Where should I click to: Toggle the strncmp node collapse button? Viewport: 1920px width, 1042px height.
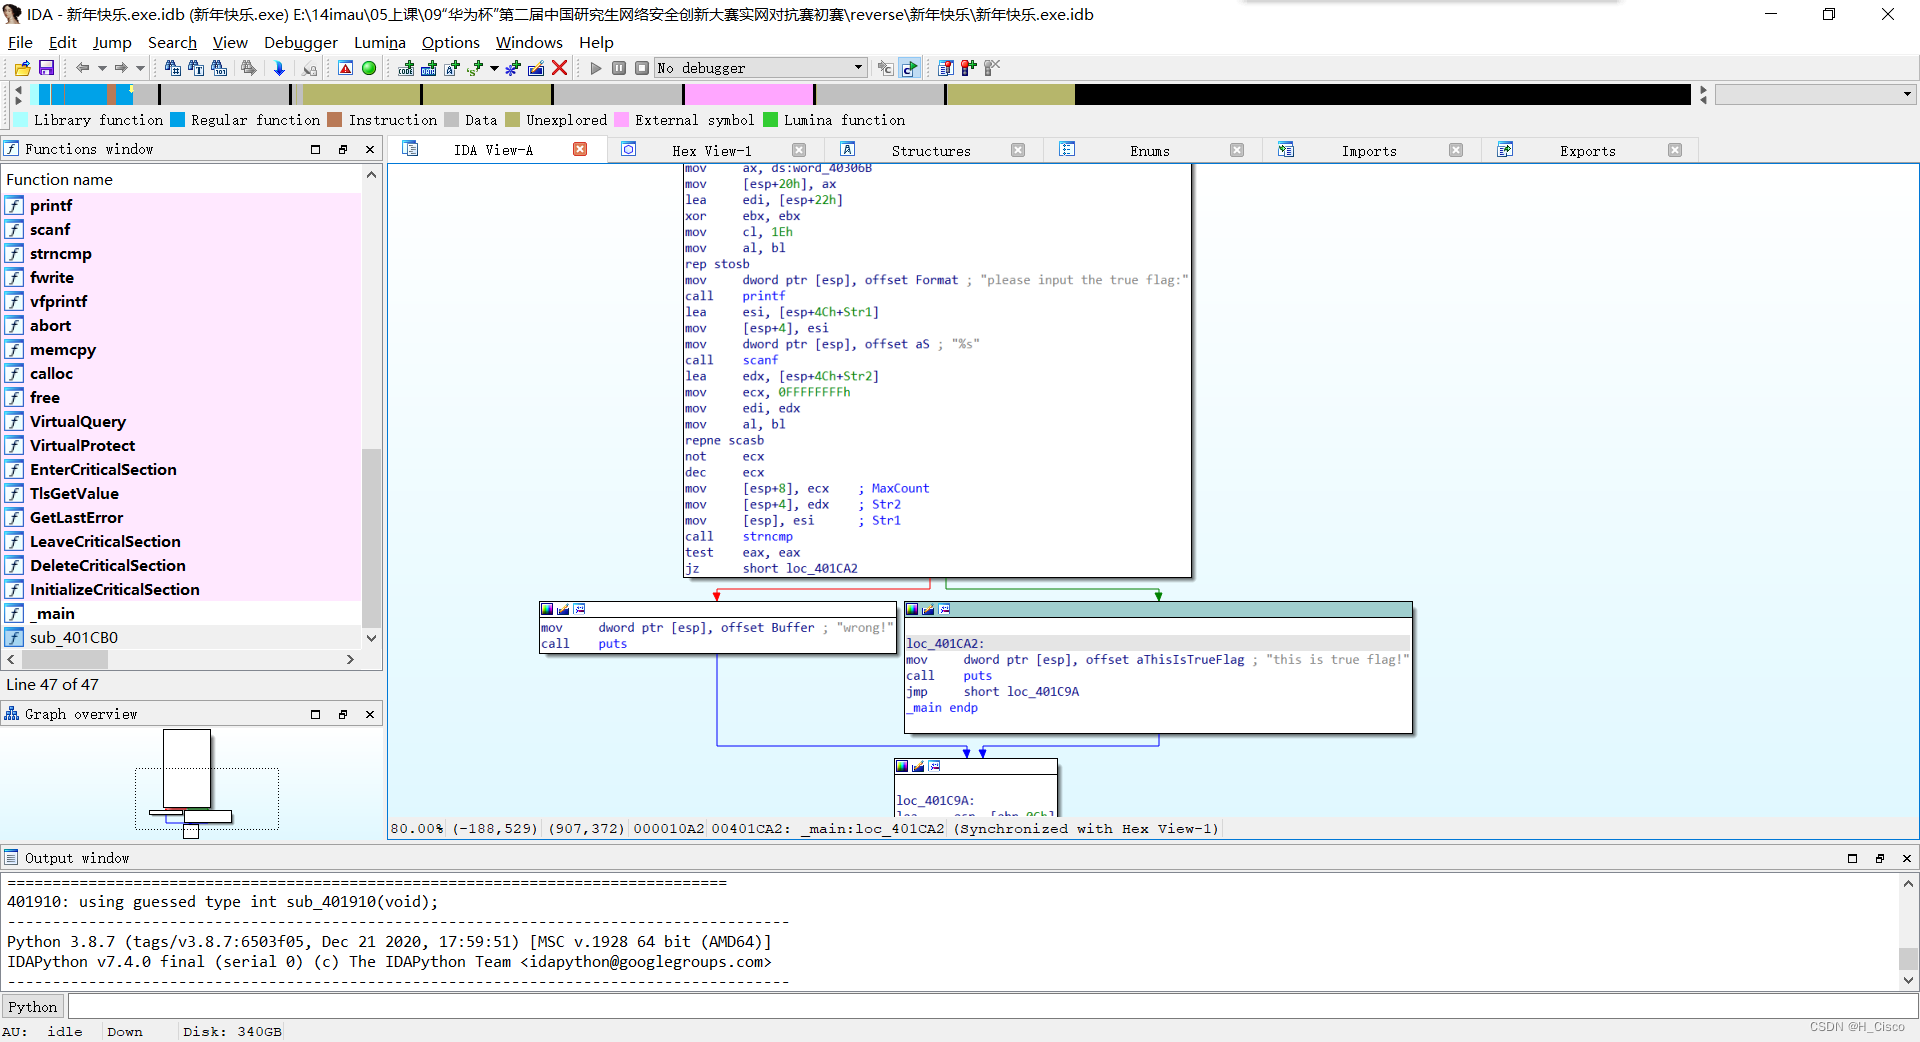pos(580,609)
